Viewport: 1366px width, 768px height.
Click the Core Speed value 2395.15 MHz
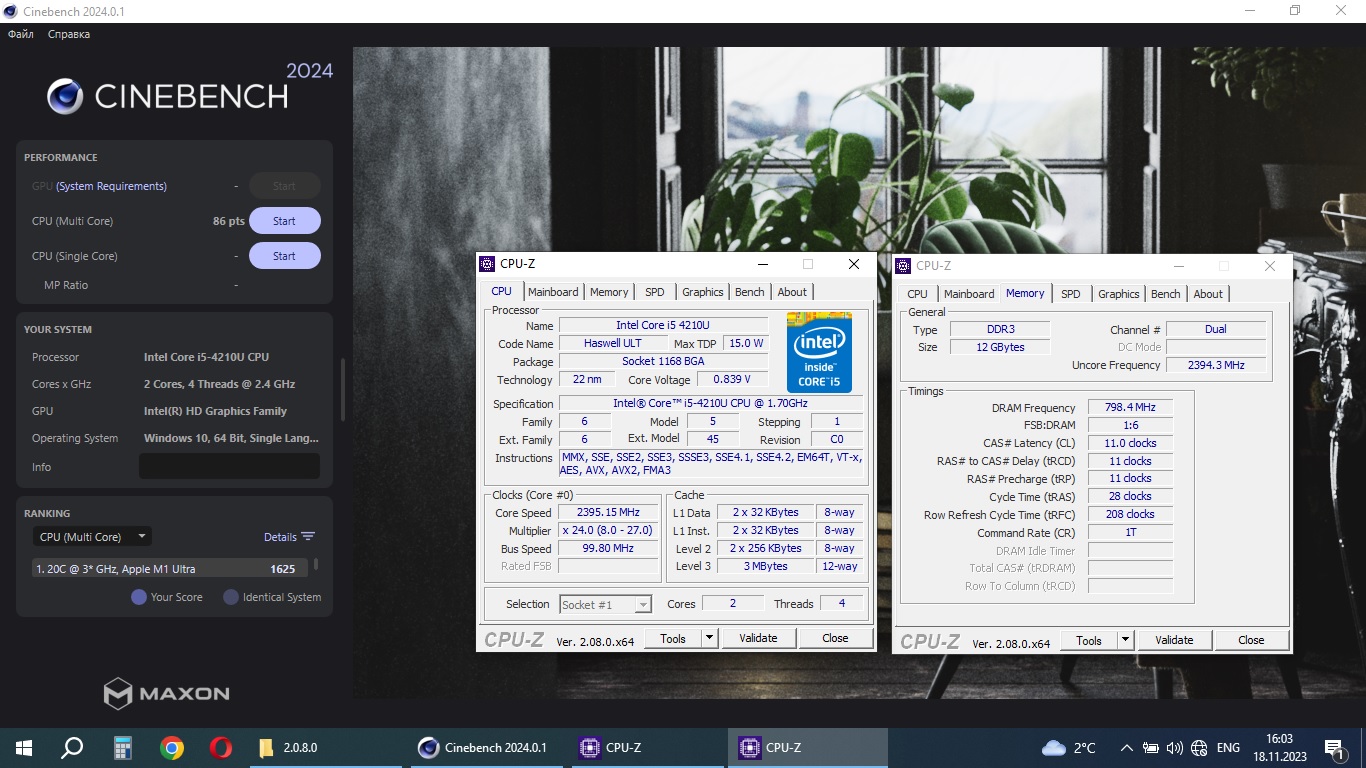608,512
